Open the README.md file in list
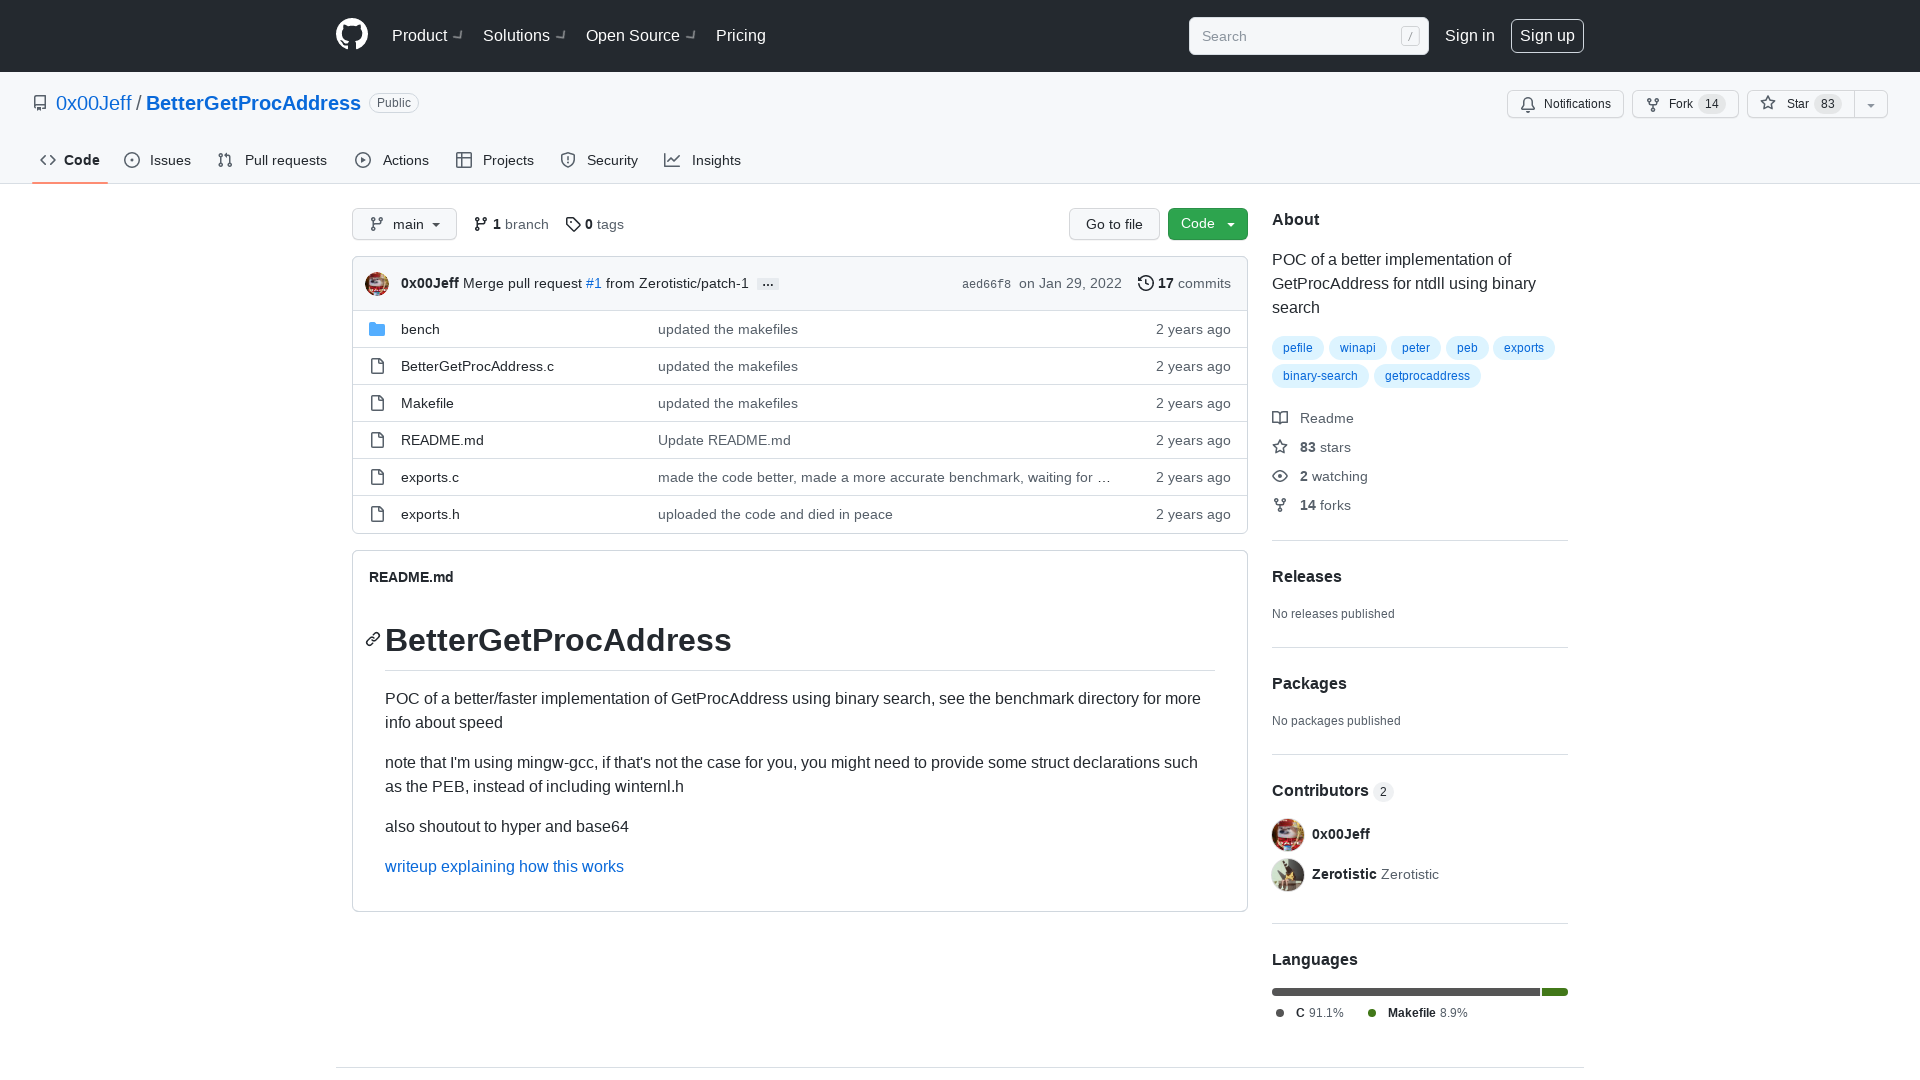Image resolution: width=1920 pixels, height=1080 pixels. point(442,440)
